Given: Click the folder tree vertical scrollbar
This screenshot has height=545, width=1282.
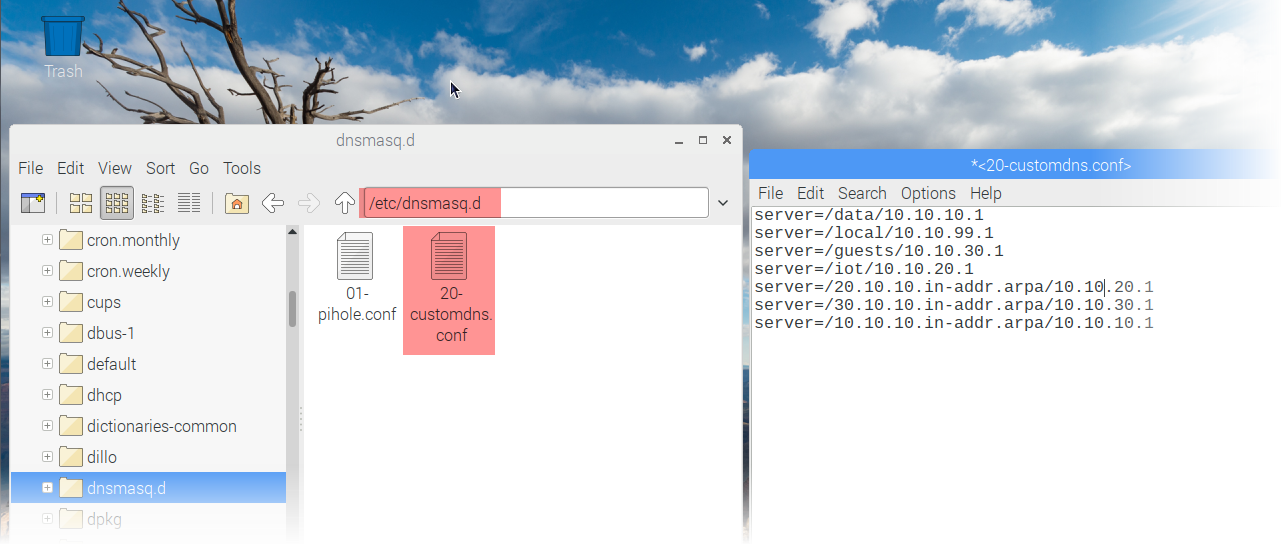Looking at the screenshot, I should coord(292,308).
